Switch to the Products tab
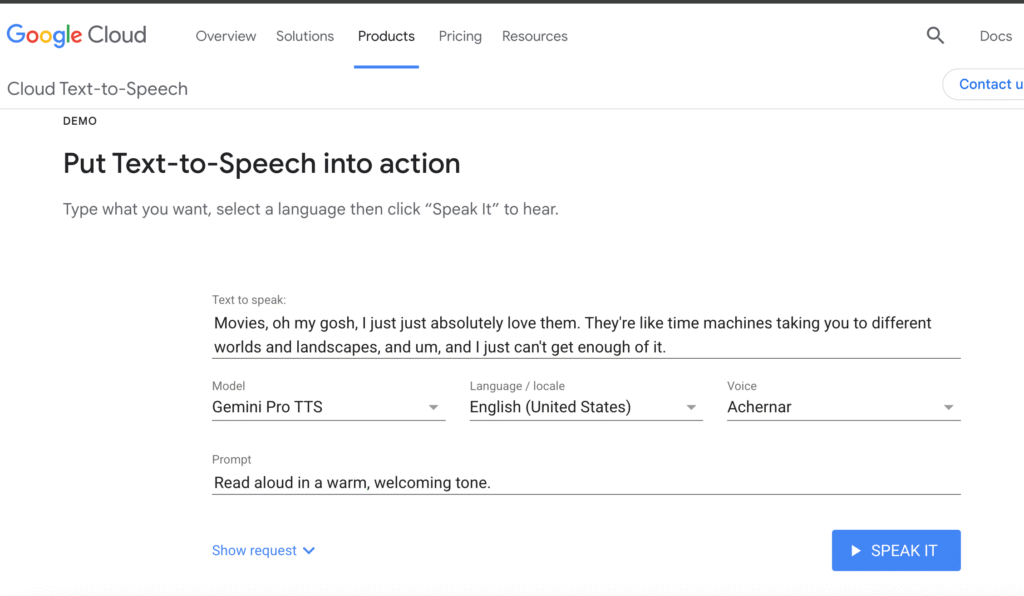 [x=386, y=36]
